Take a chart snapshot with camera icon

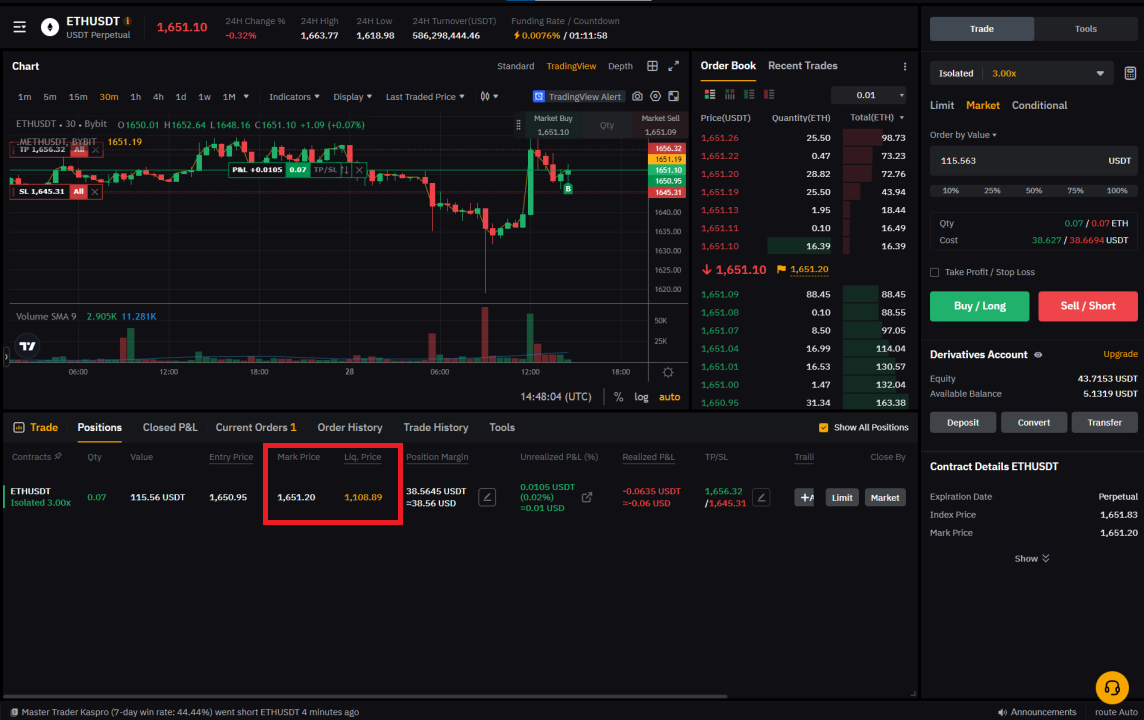coord(637,96)
